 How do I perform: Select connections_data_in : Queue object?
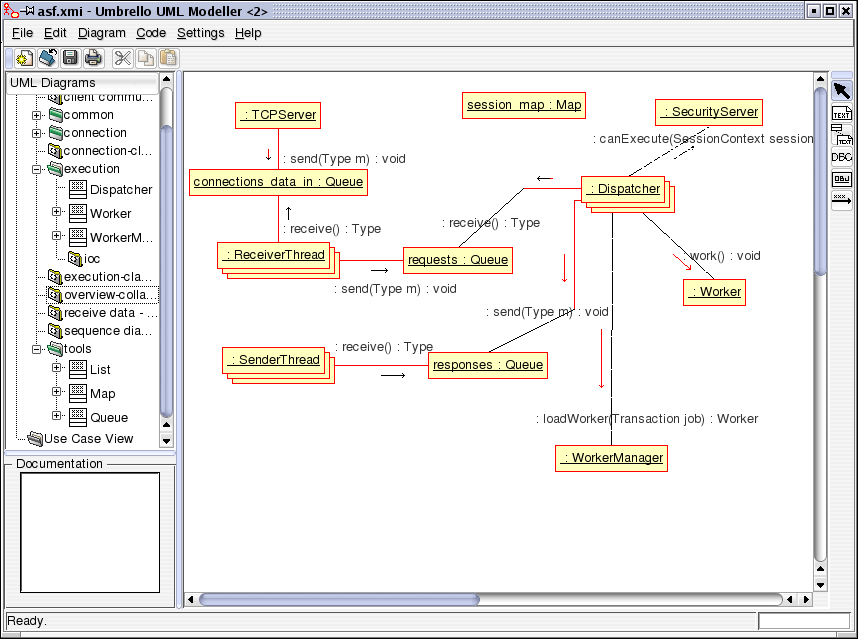(x=278, y=182)
